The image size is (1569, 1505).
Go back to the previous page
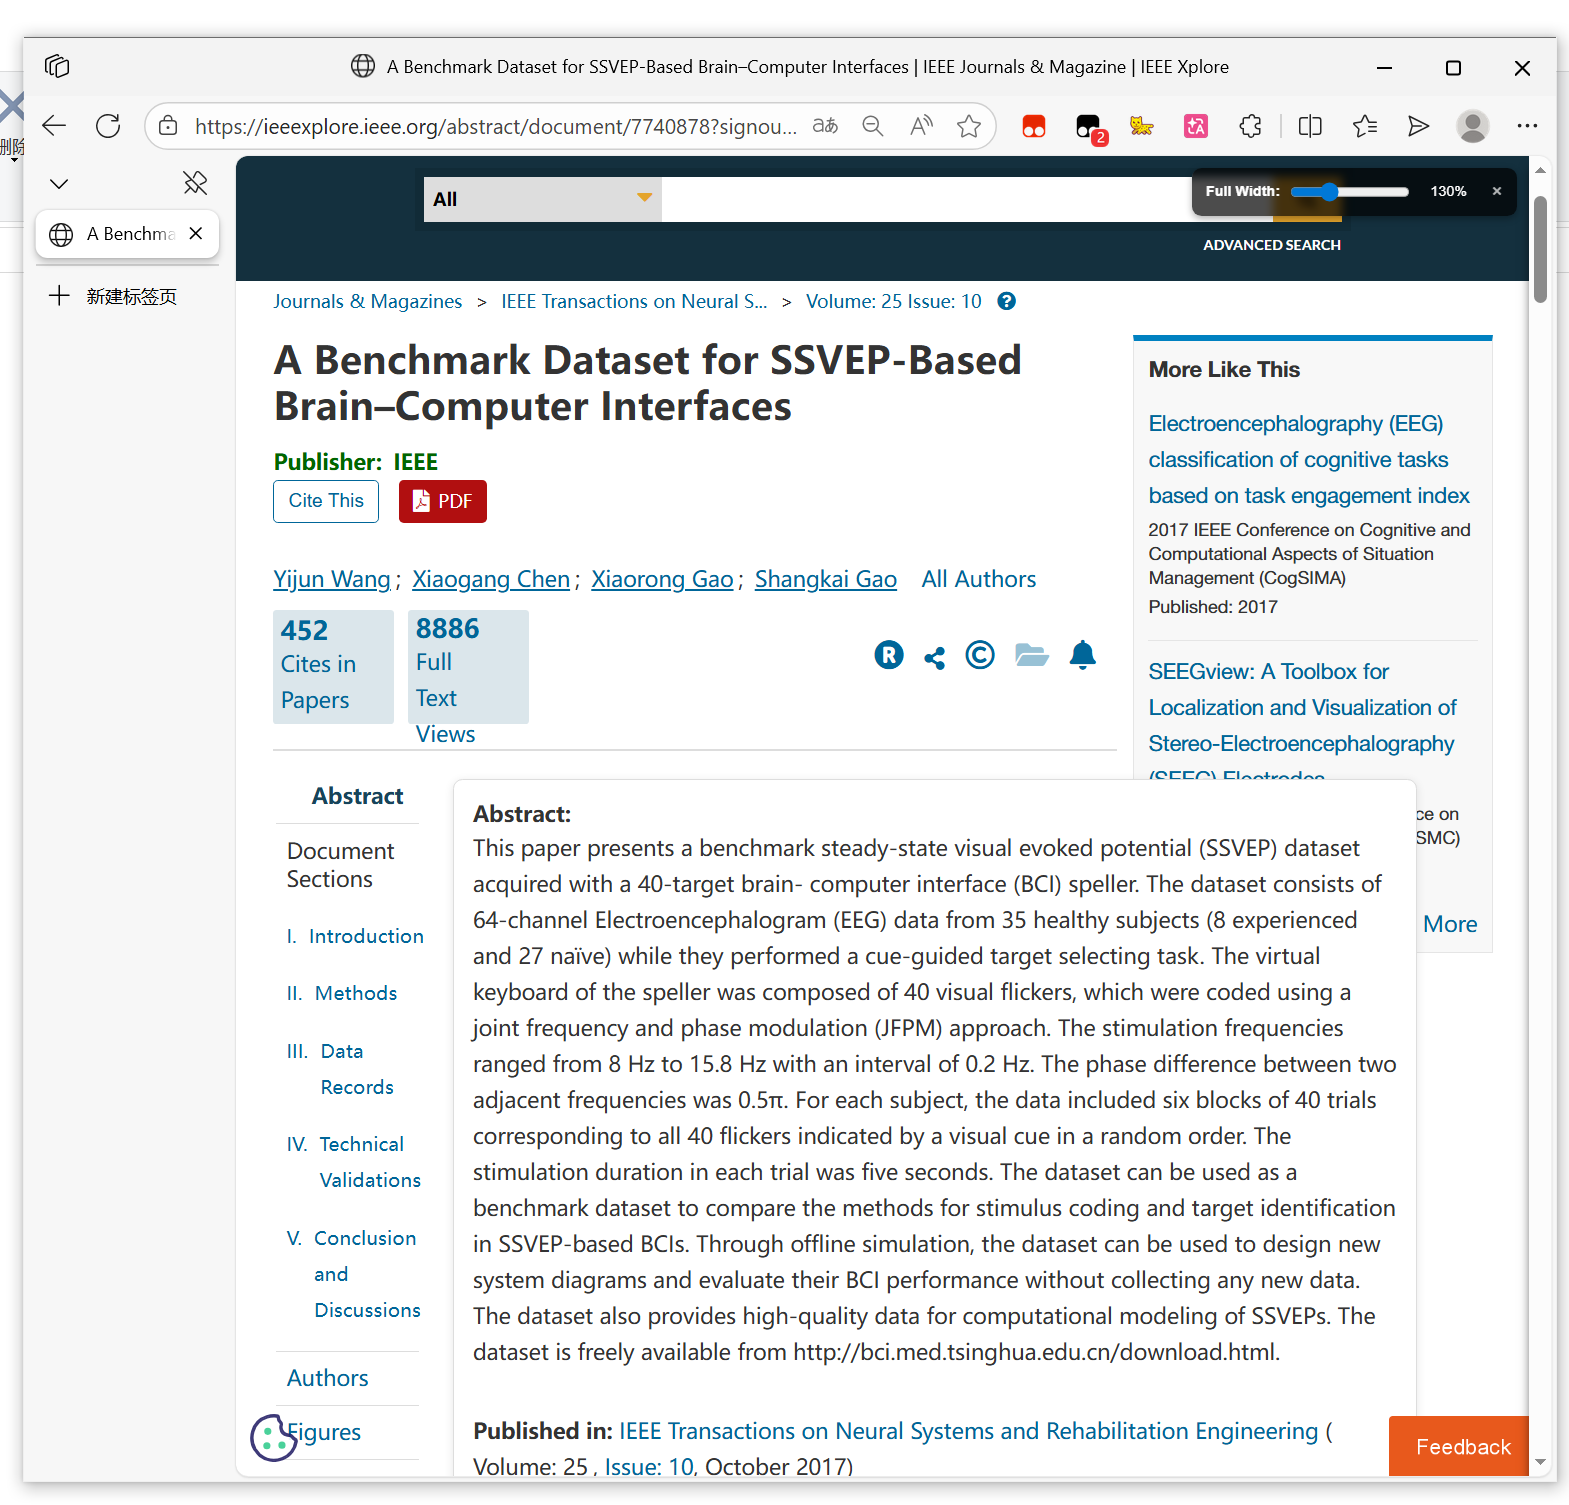pyautogui.click(x=54, y=126)
